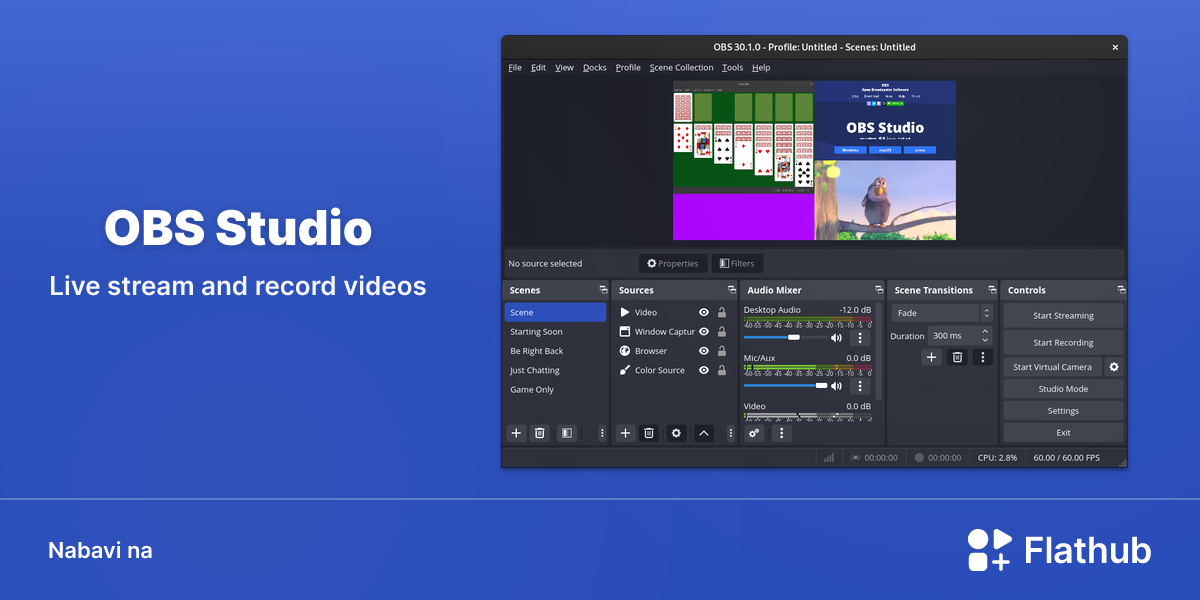This screenshot has height=600, width=1200.
Task: Open the File menu
Action: [x=515, y=68]
